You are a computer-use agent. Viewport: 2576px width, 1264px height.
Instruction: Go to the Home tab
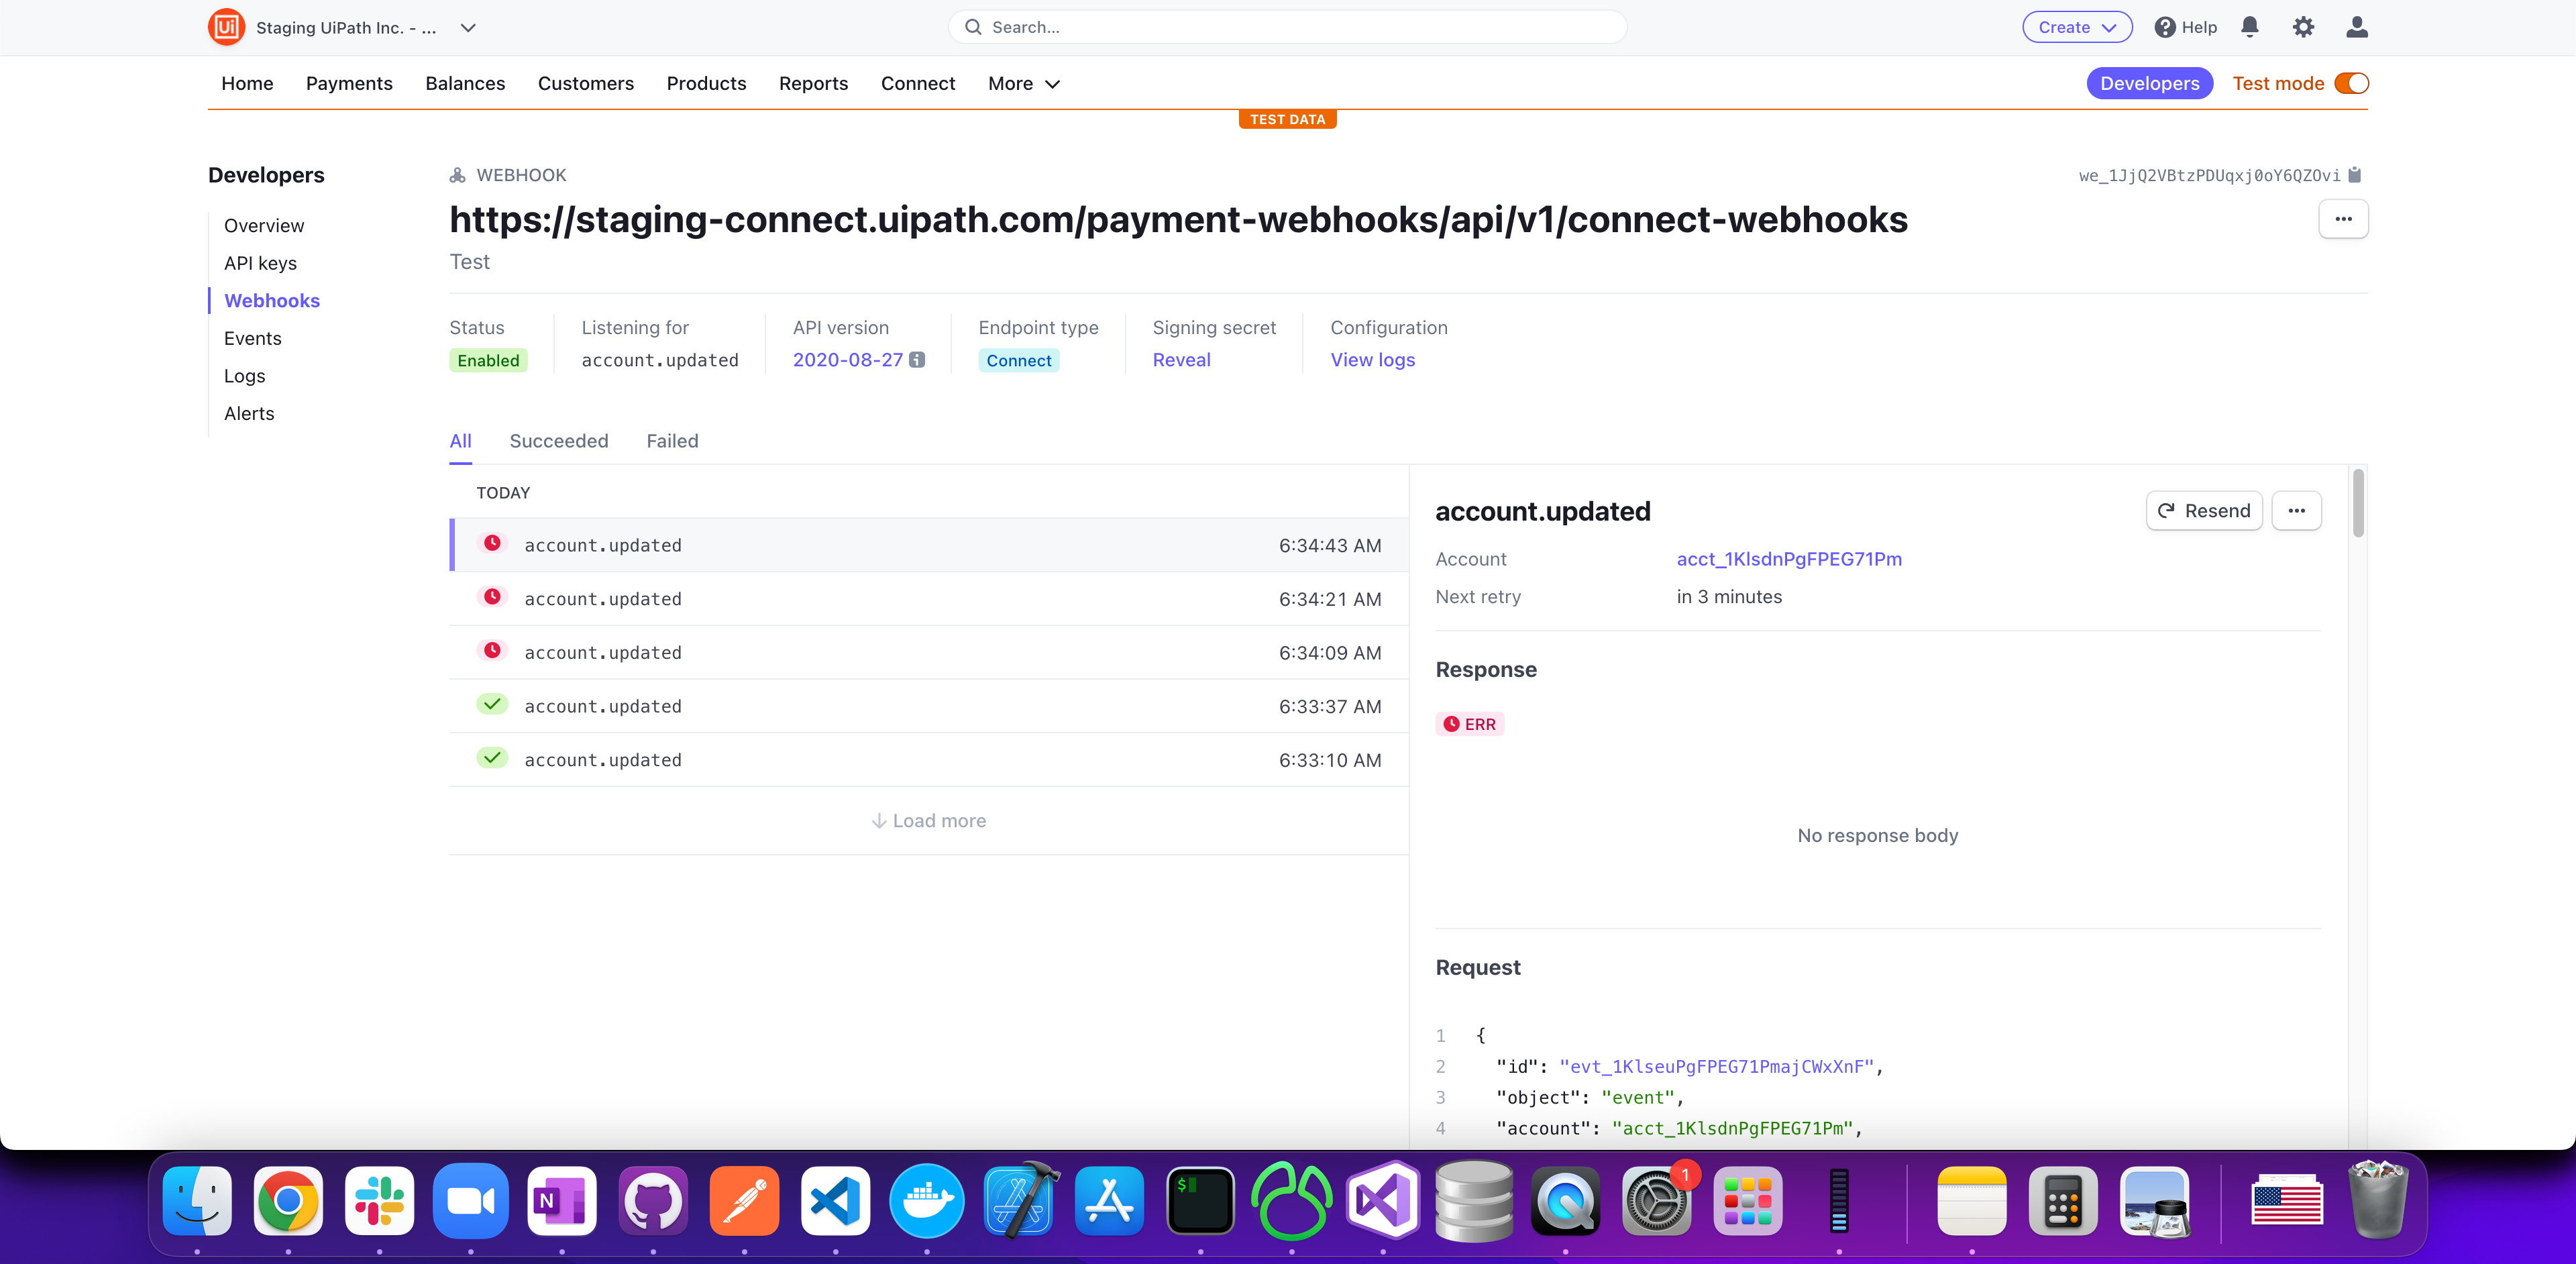click(x=247, y=83)
